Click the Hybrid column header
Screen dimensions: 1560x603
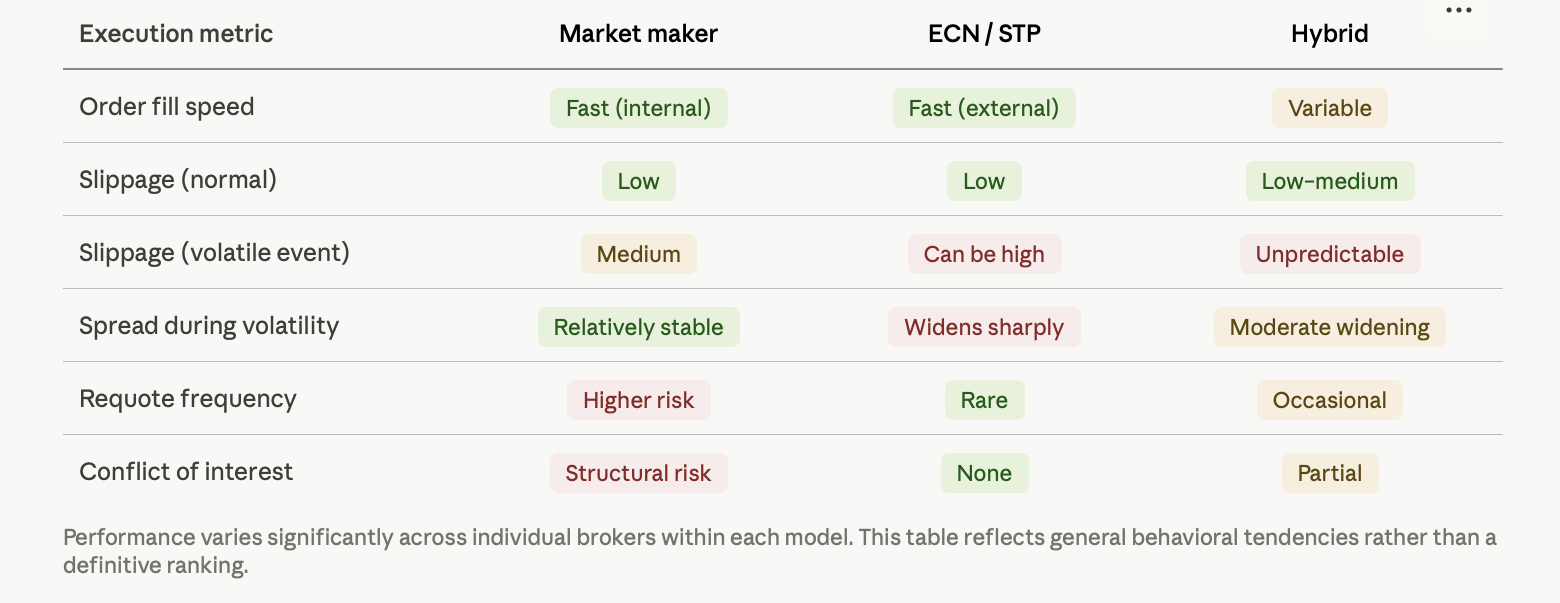pos(1329,33)
